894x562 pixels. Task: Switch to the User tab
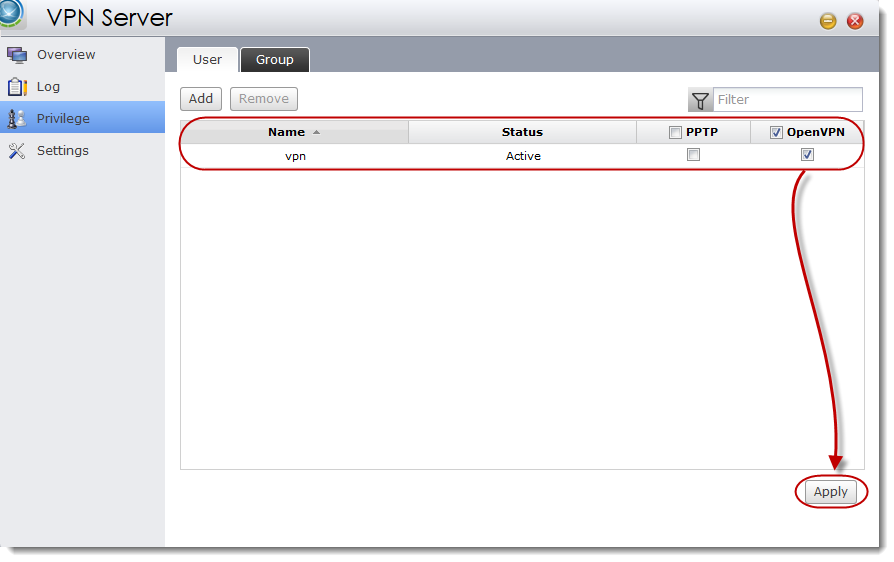point(208,60)
